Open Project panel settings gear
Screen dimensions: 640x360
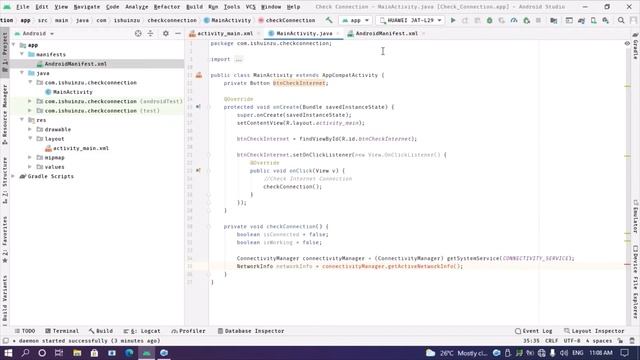[166, 33]
